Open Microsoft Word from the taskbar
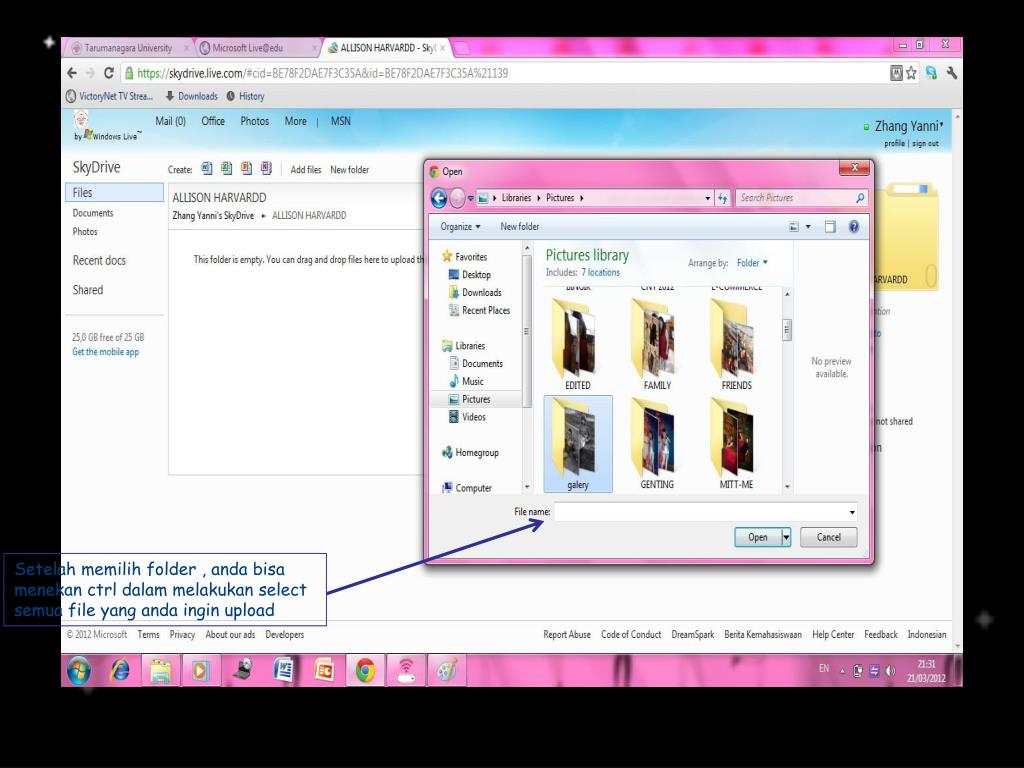Screen dimensions: 1024x768 point(283,671)
